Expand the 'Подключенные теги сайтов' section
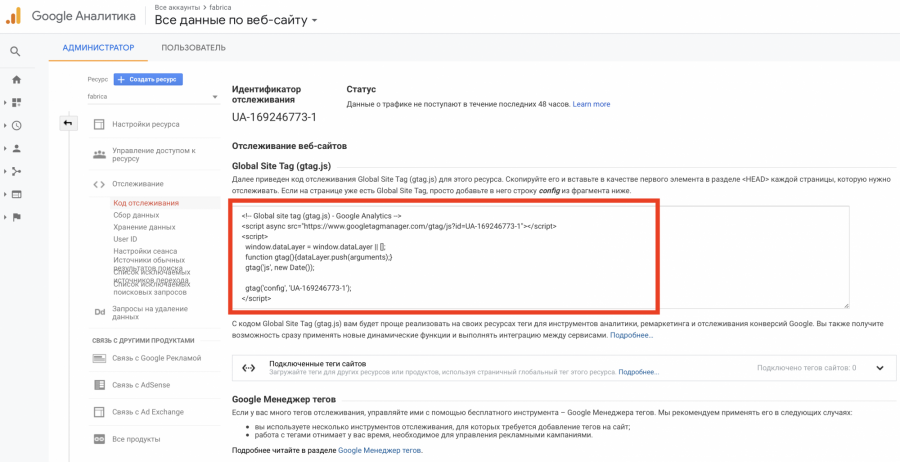This screenshot has height=462, width=900. (879, 368)
